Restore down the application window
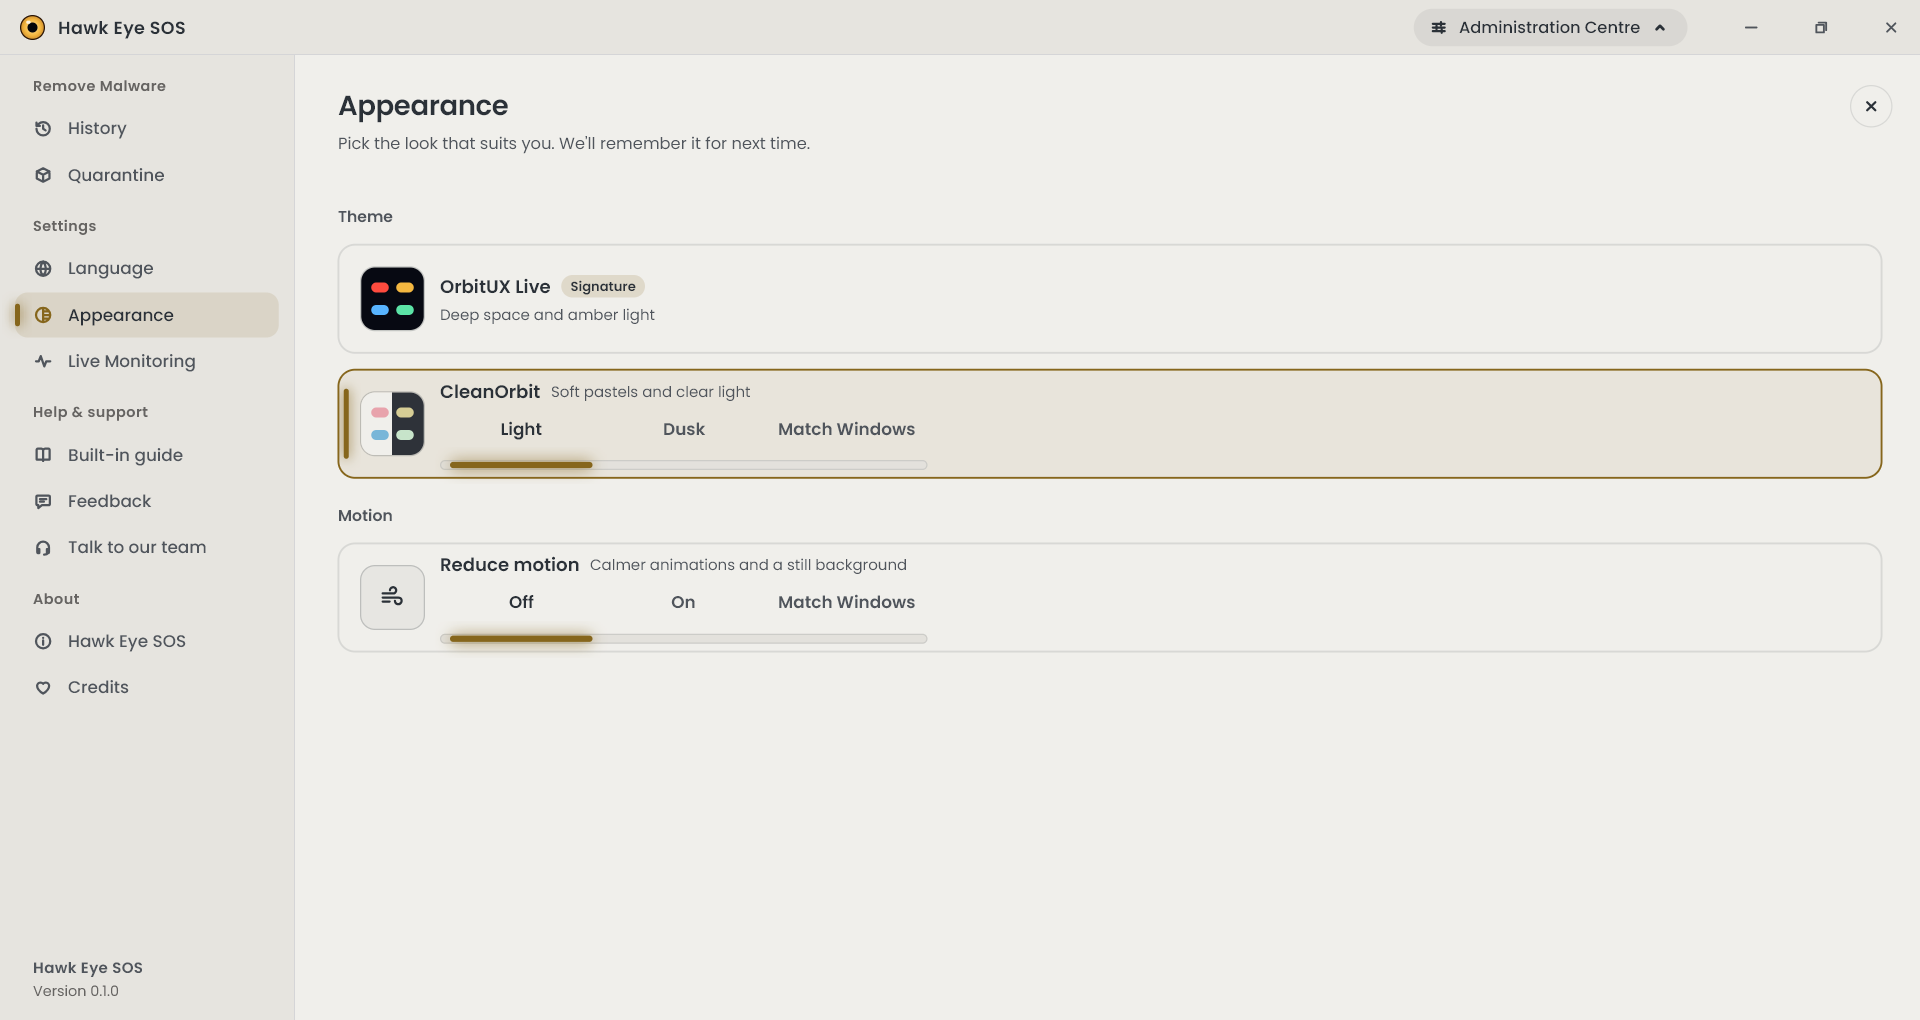 tap(1821, 28)
